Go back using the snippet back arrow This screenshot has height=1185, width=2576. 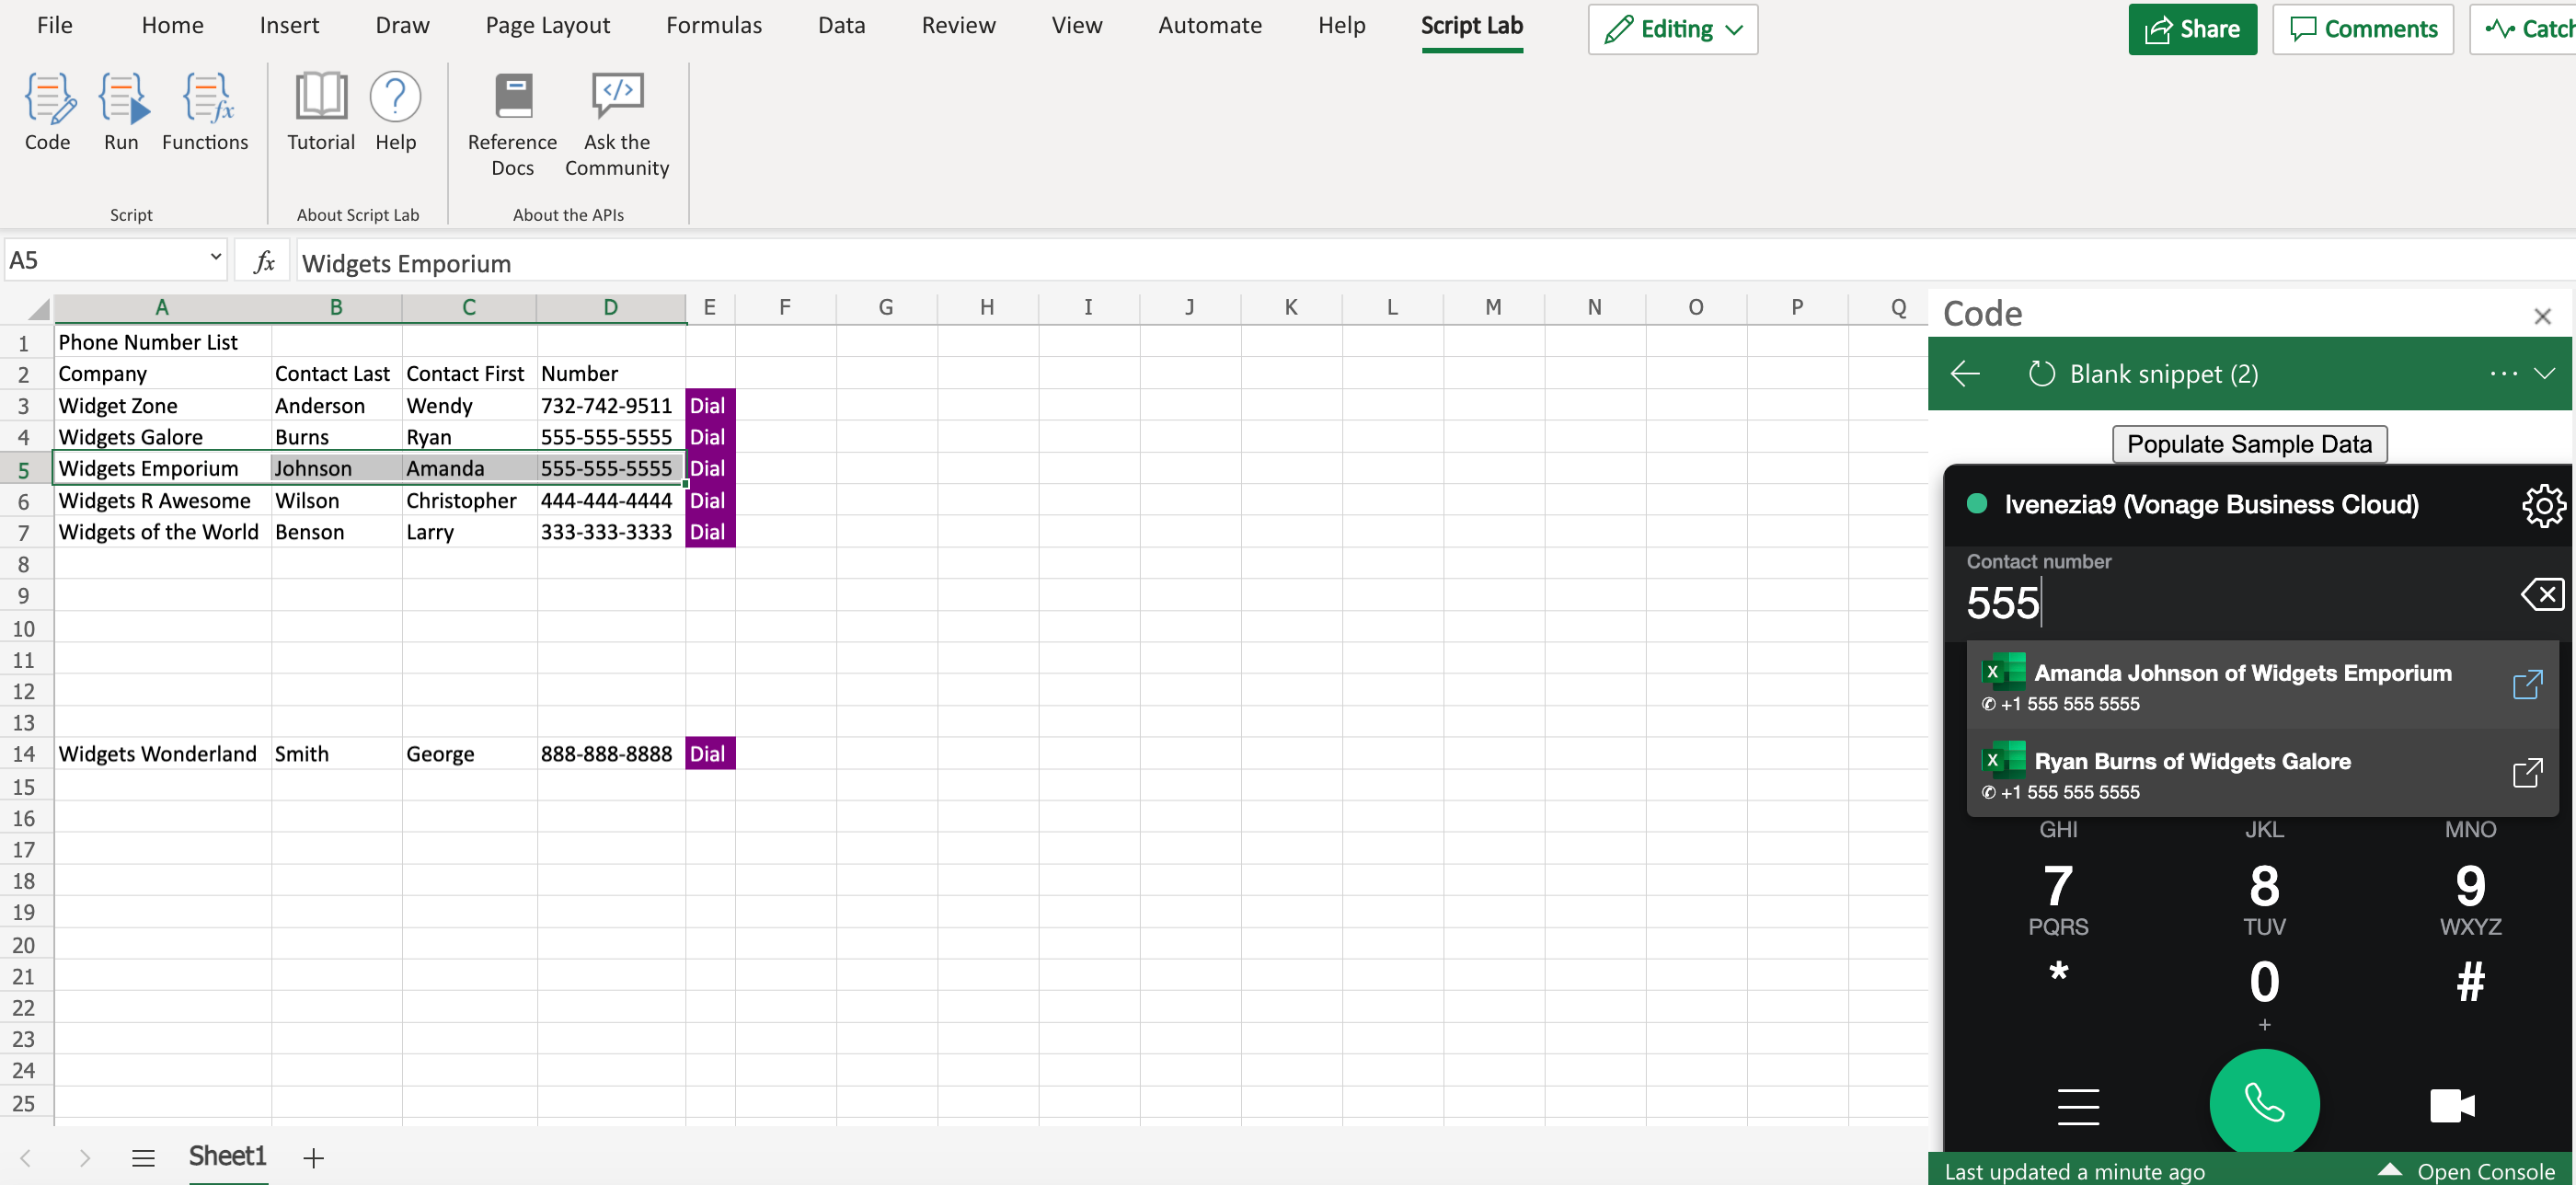pos(1965,374)
